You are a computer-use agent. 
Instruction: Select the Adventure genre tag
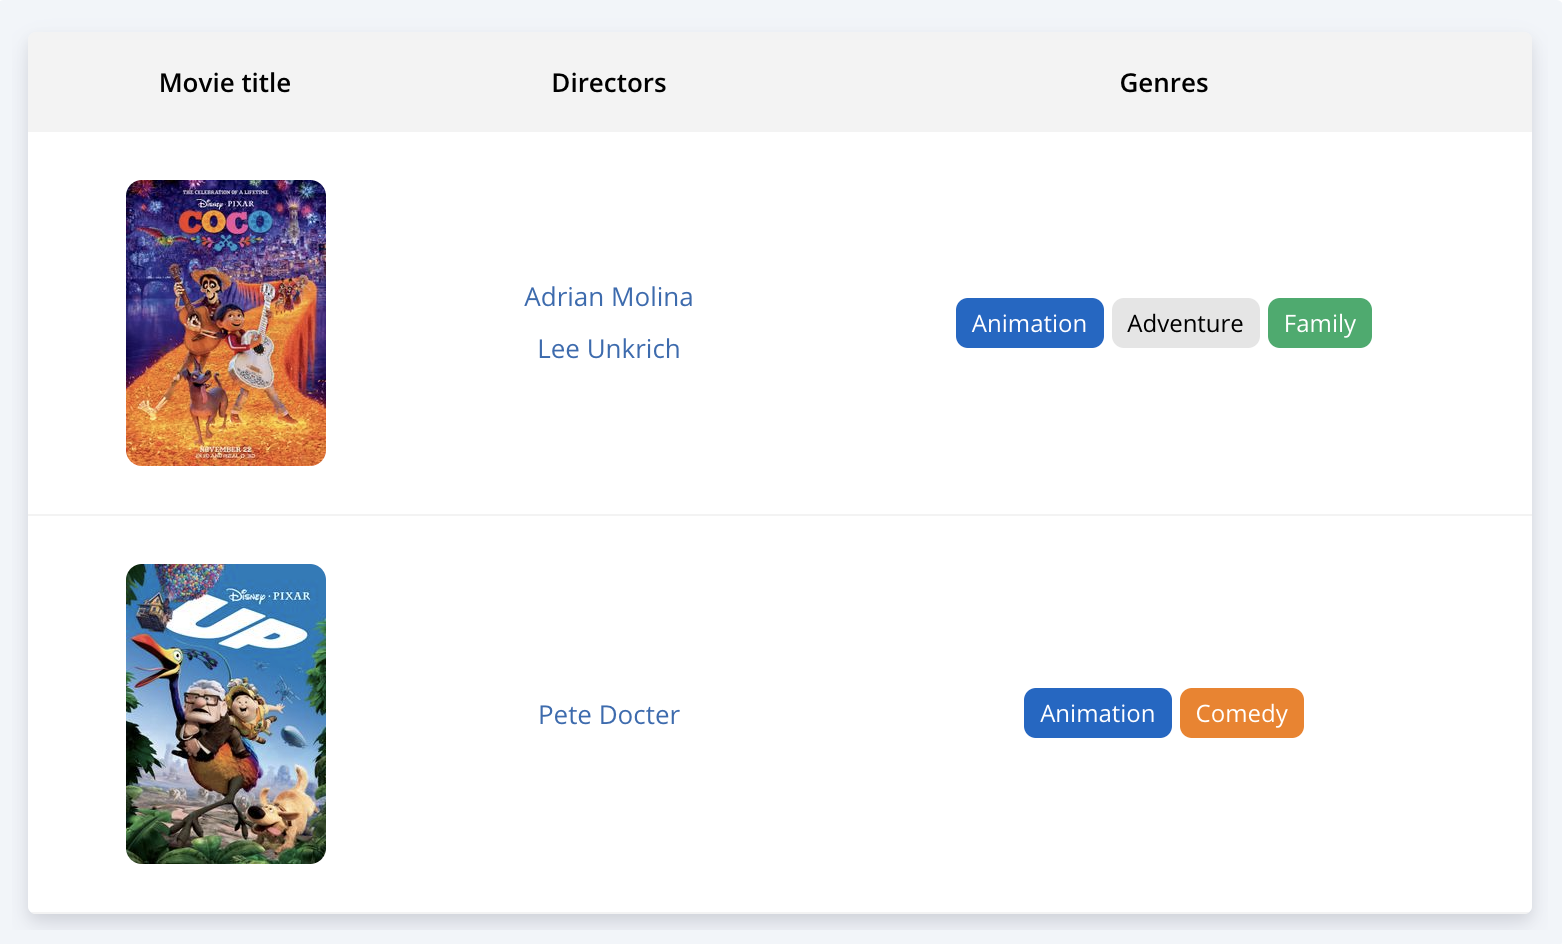click(1185, 323)
